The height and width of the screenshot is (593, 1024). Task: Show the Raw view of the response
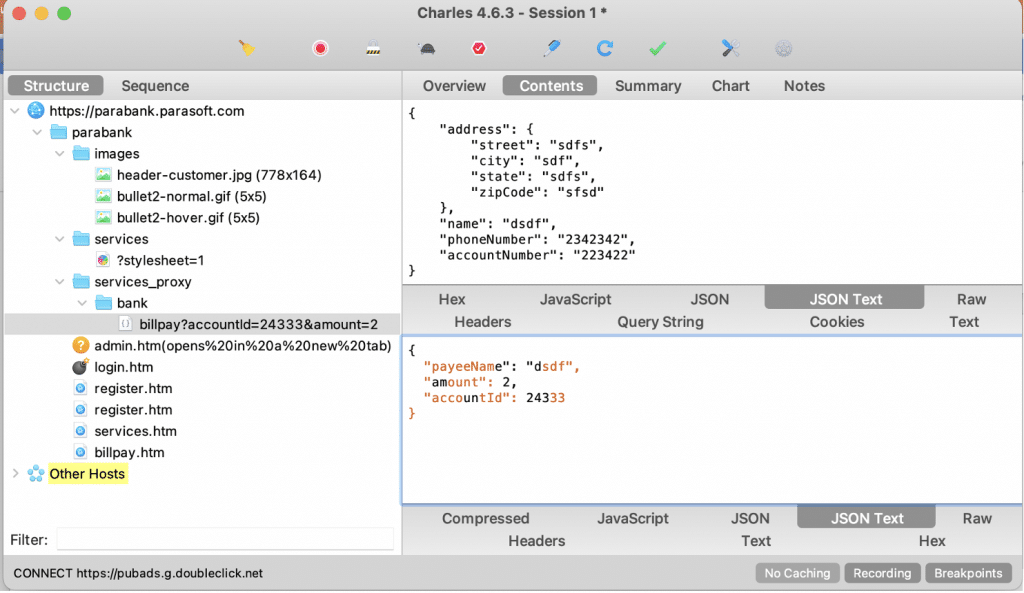pyautogui.click(x=977, y=518)
